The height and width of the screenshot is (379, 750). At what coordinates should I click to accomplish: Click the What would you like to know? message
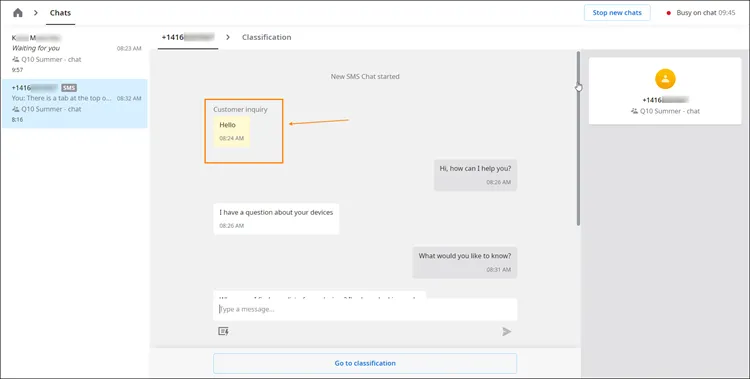[x=465, y=262]
